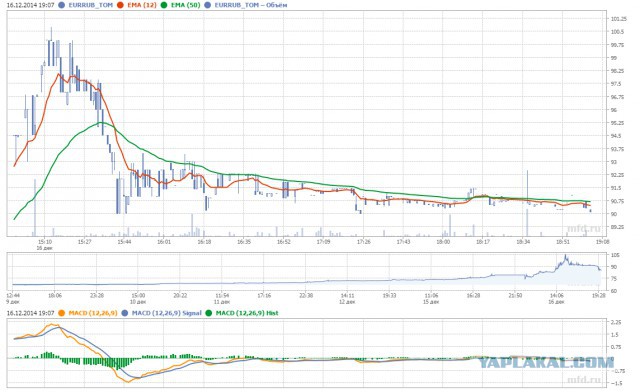Click the 23:28 navigator time label

pos(97,295)
